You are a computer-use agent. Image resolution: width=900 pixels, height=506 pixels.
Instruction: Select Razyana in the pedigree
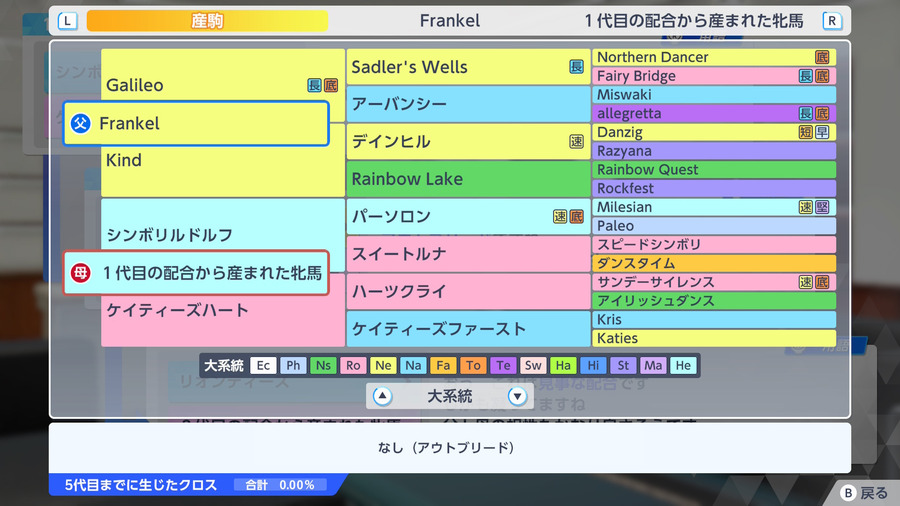tap(714, 151)
